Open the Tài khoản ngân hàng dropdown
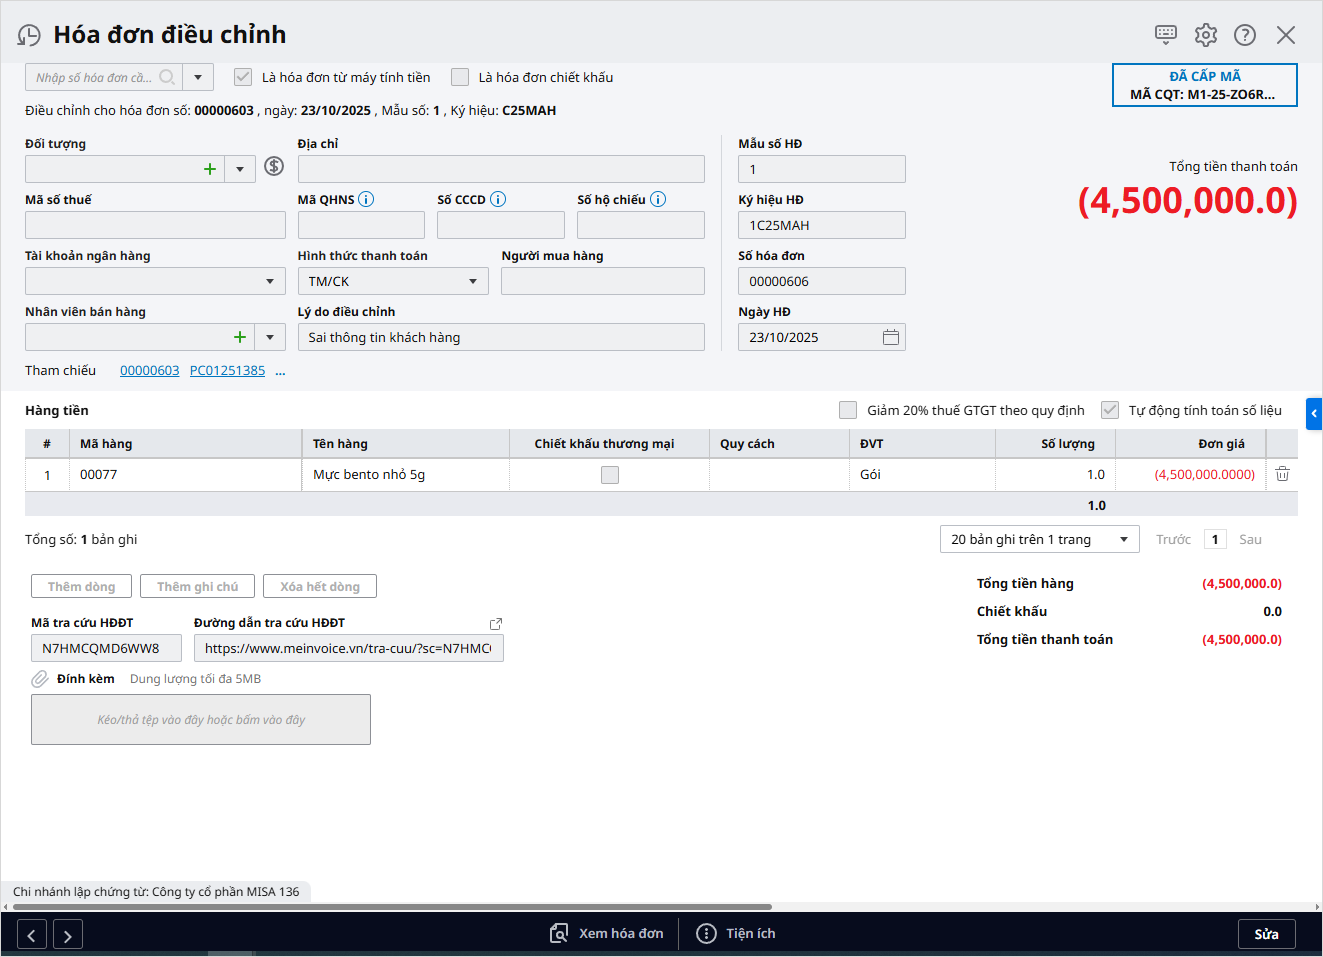 coord(270,282)
